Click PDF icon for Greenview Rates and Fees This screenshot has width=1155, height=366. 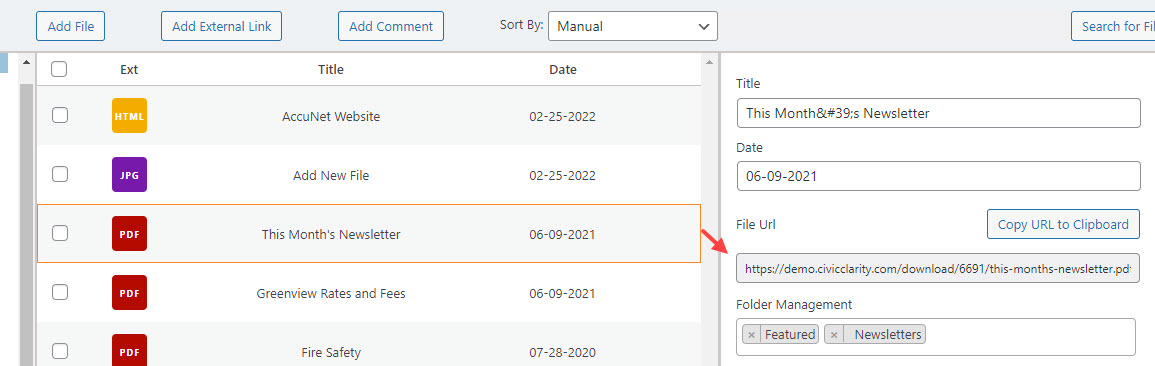click(130, 293)
